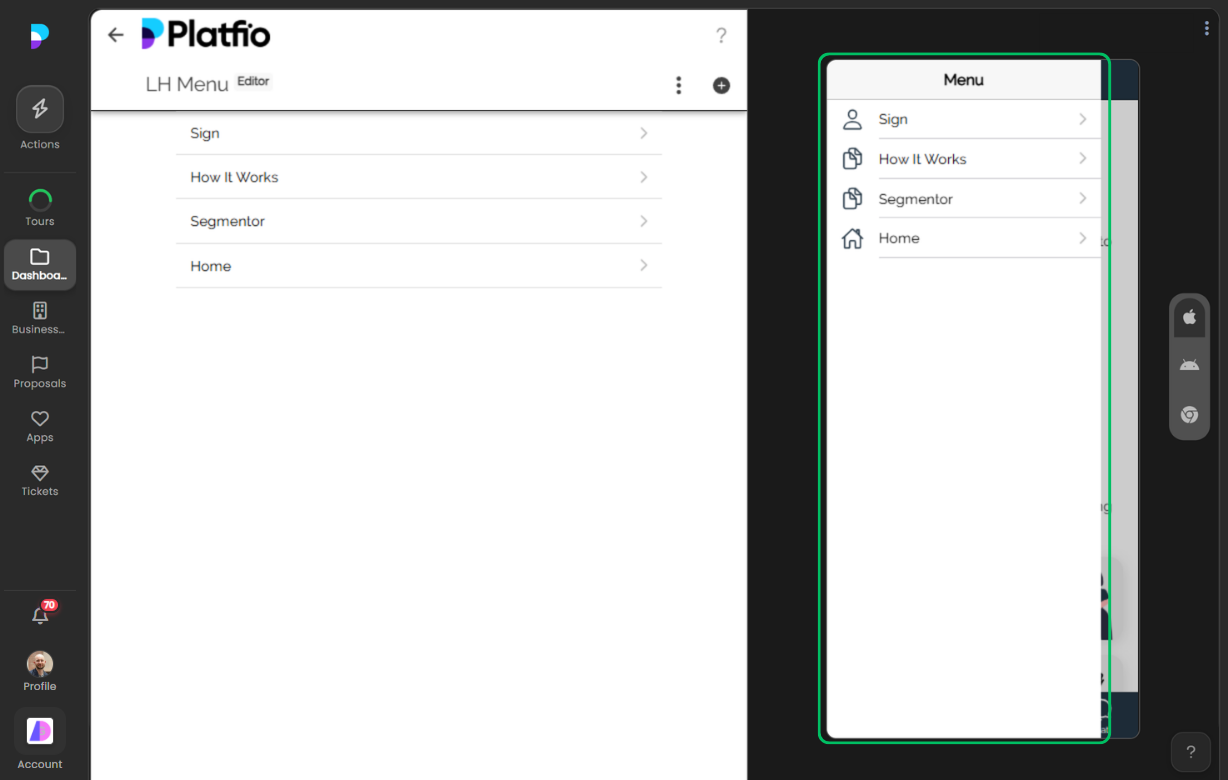Image resolution: width=1228 pixels, height=780 pixels.
Task: Open Dashboards from the sidebar
Action: tap(40, 264)
